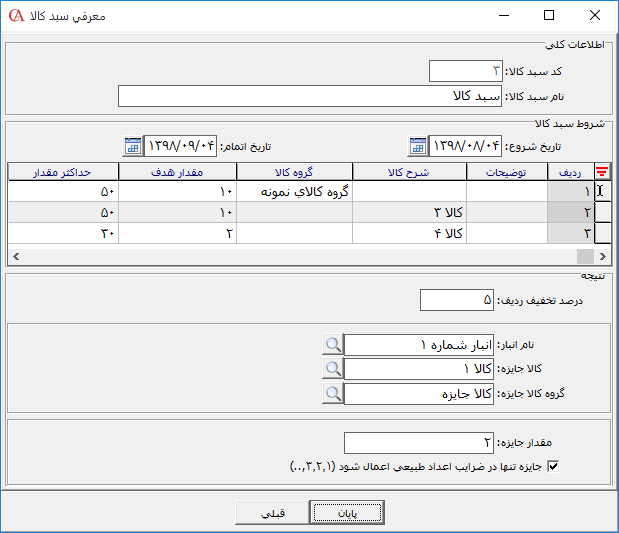This screenshot has width=619, height=533.
Task: Select the cell کالا ۳ in row two
Action: click(409, 212)
